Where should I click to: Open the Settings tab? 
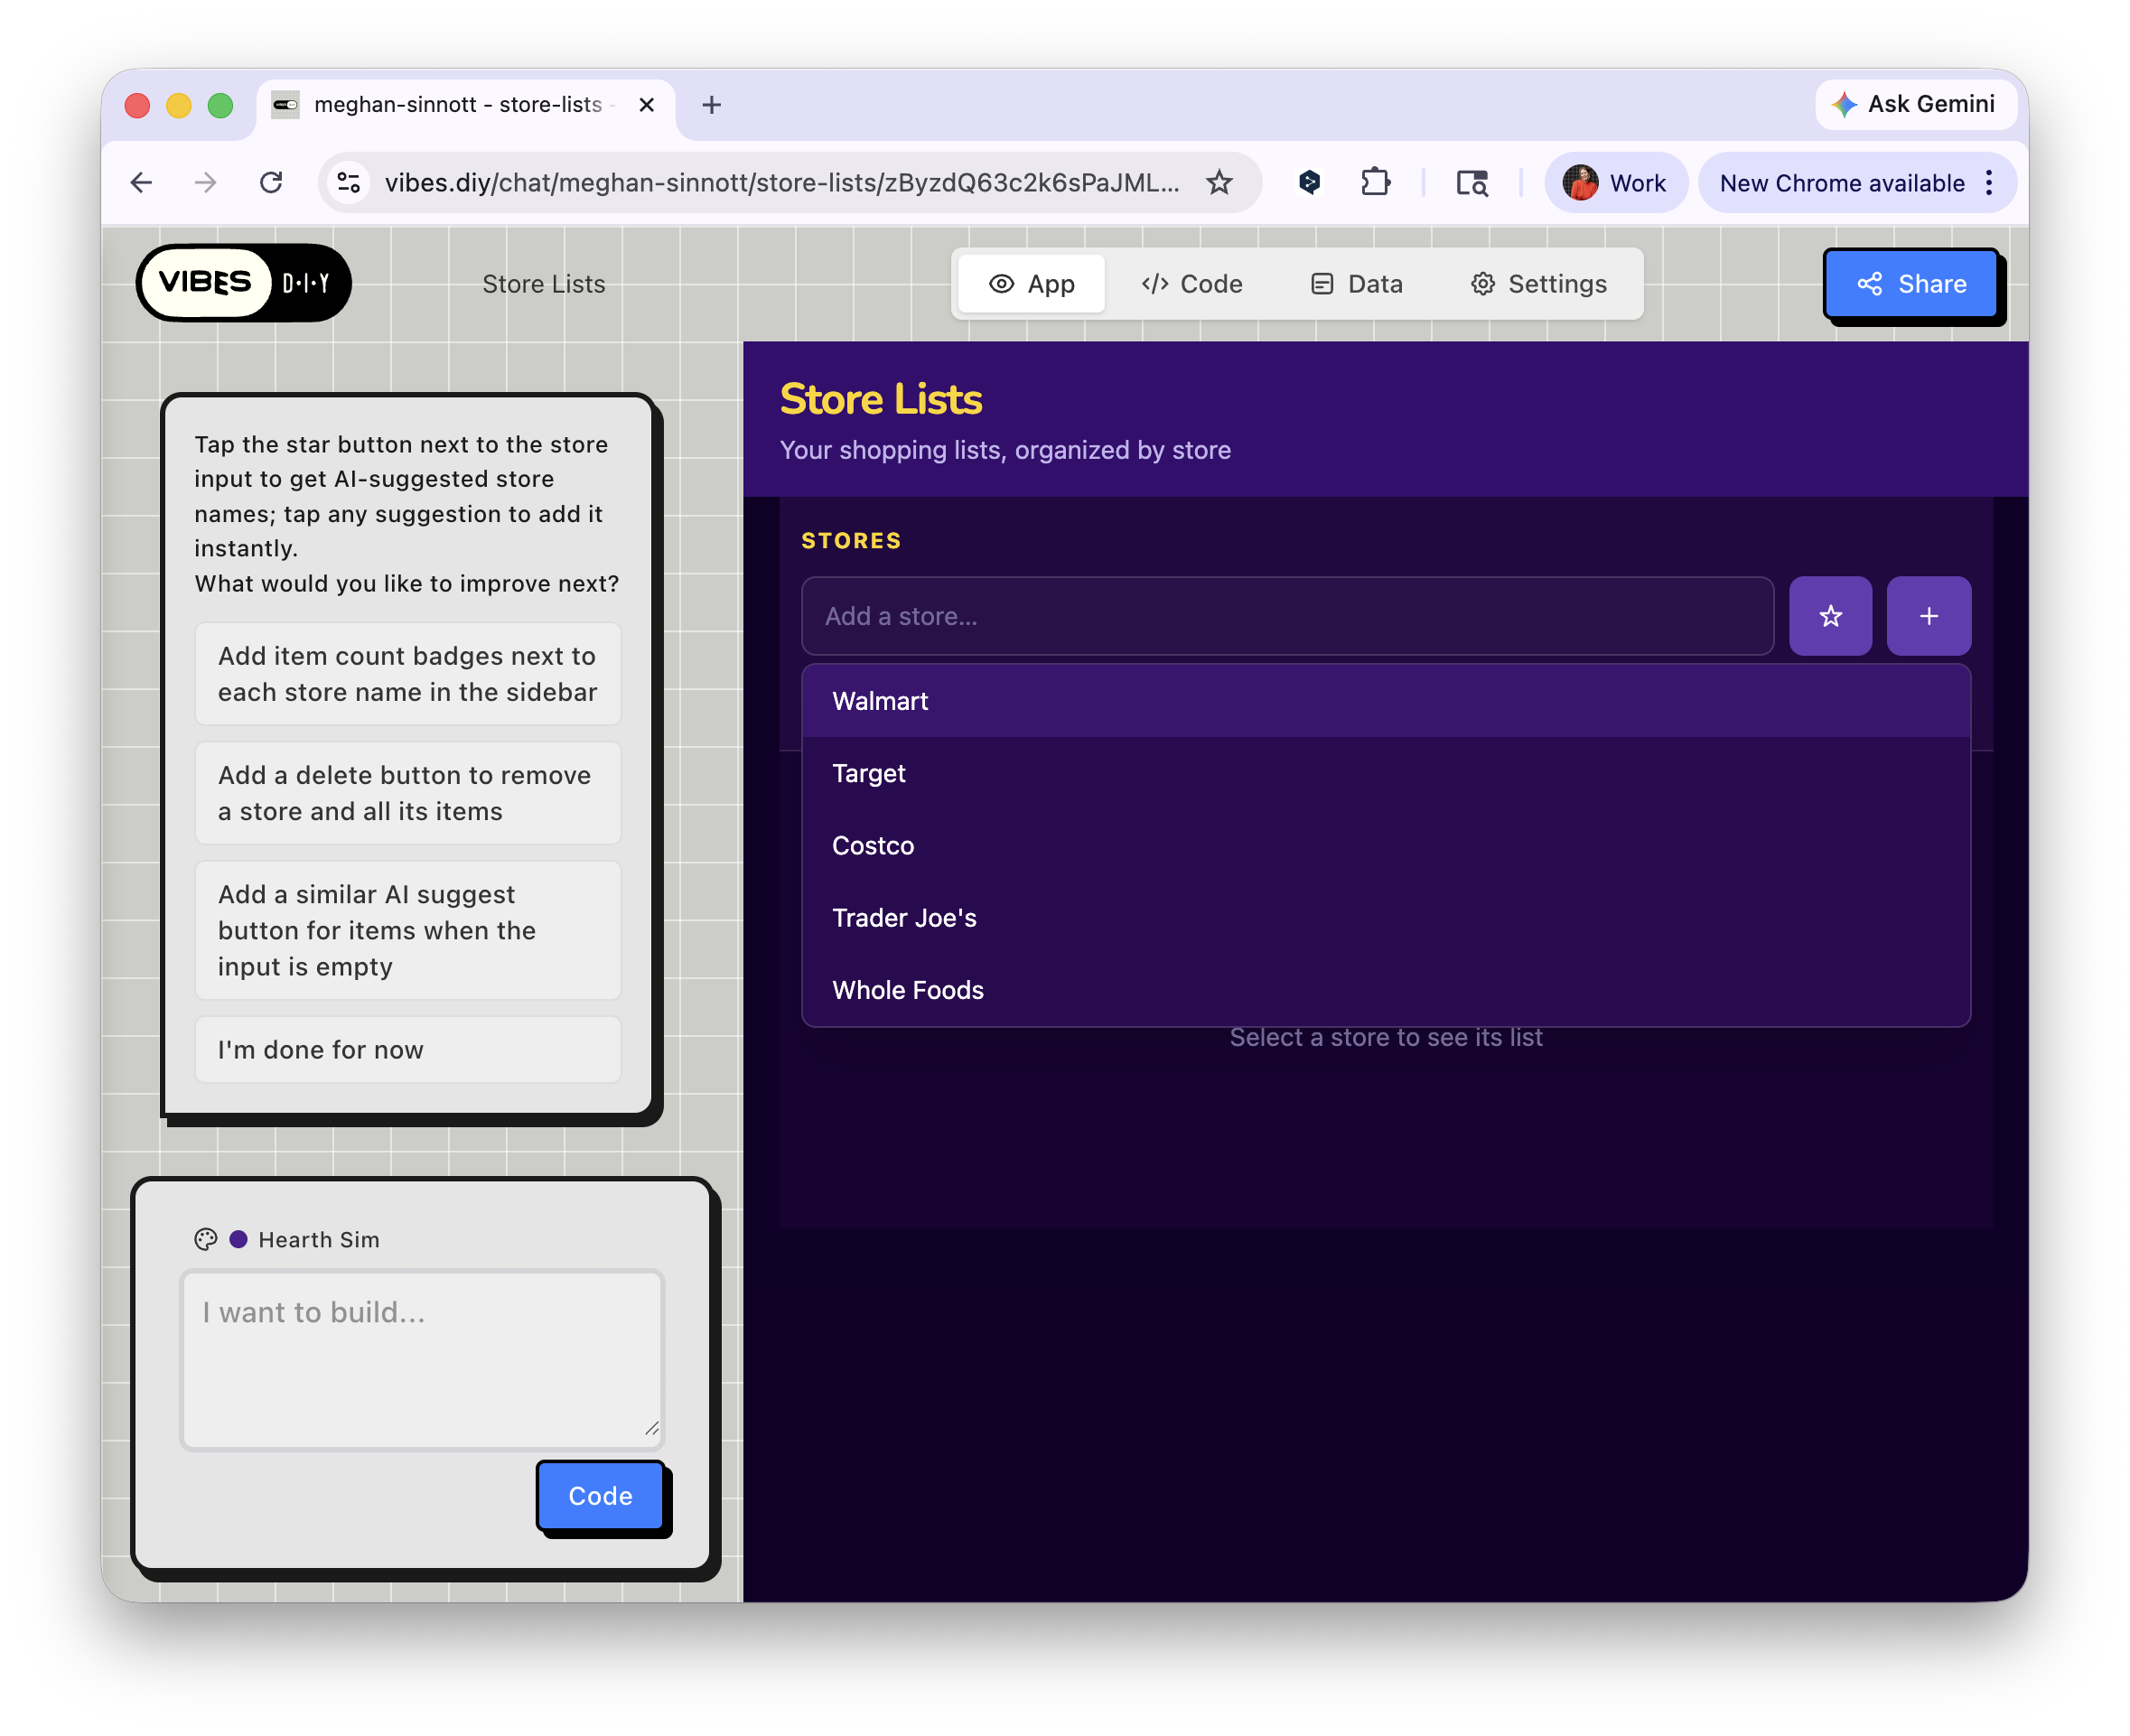tap(1539, 284)
